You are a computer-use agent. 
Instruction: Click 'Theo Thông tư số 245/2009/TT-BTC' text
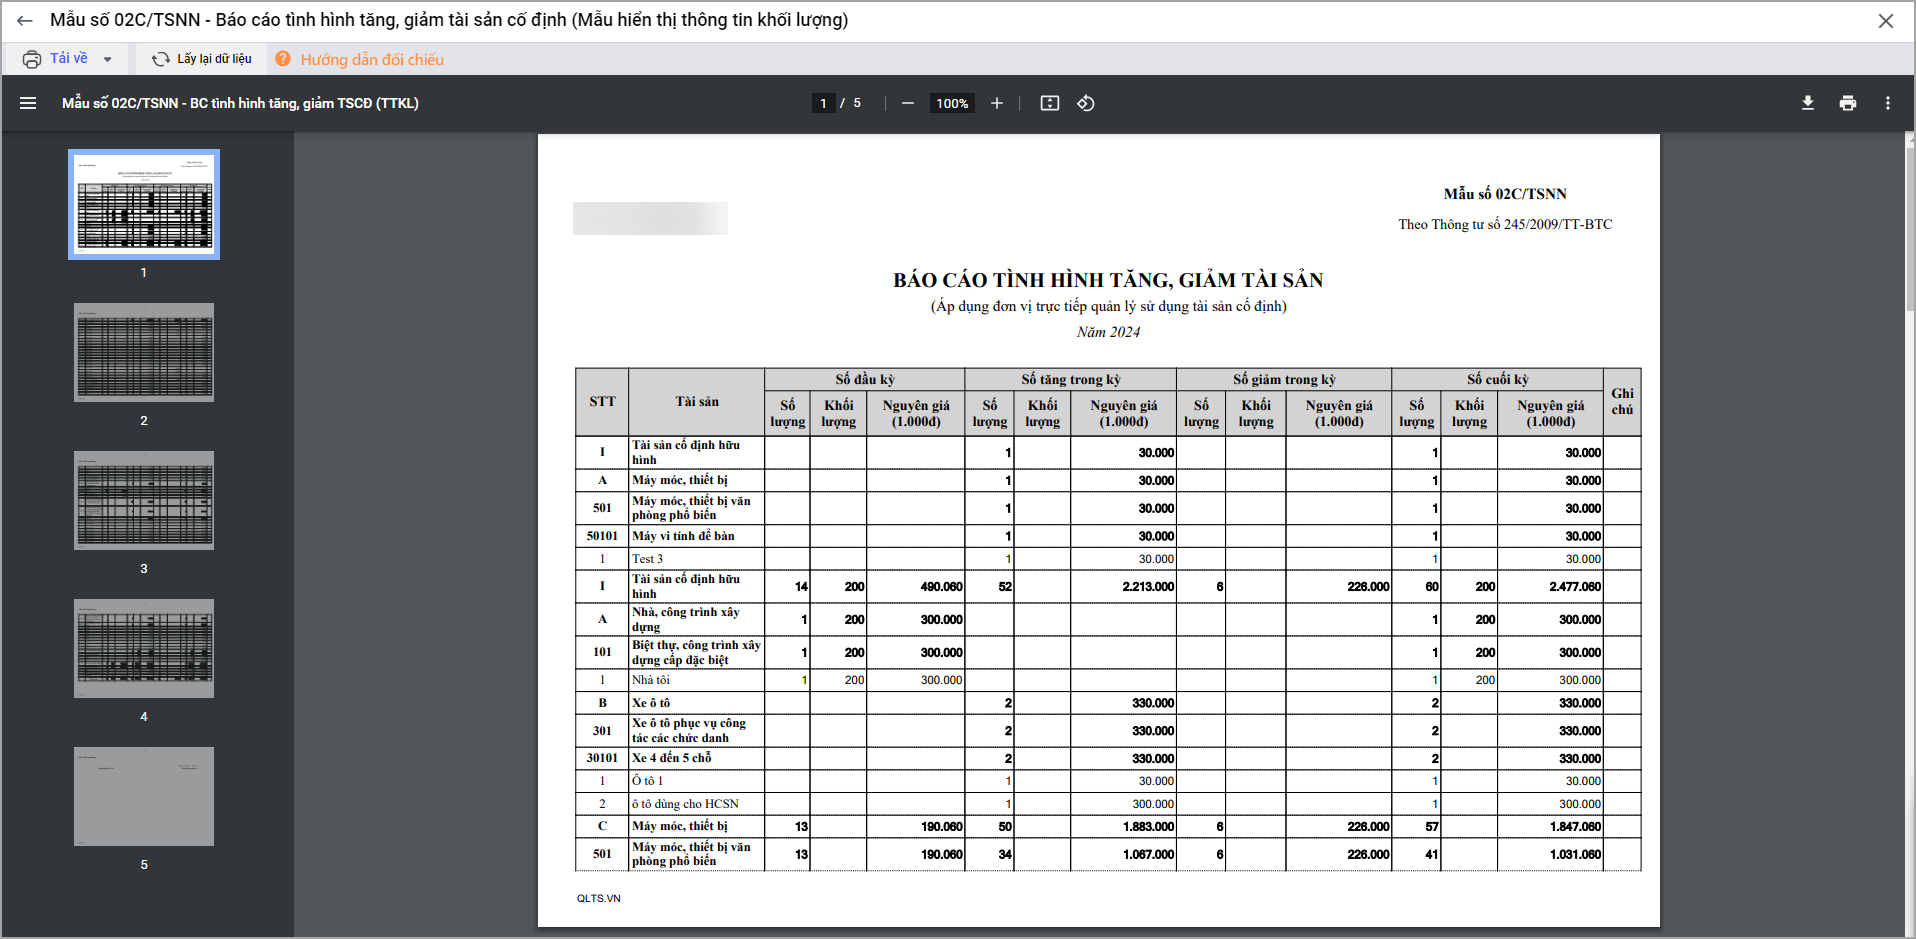pyautogui.click(x=1505, y=224)
